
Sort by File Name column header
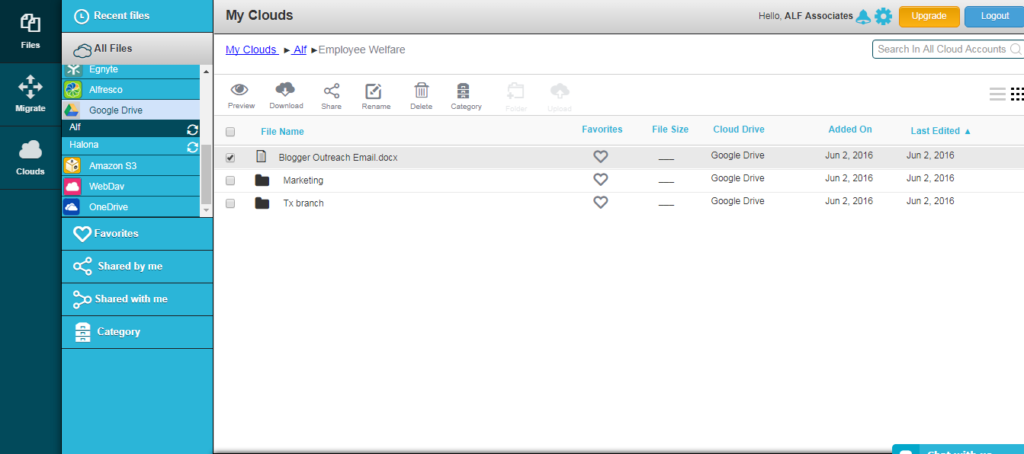point(282,131)
